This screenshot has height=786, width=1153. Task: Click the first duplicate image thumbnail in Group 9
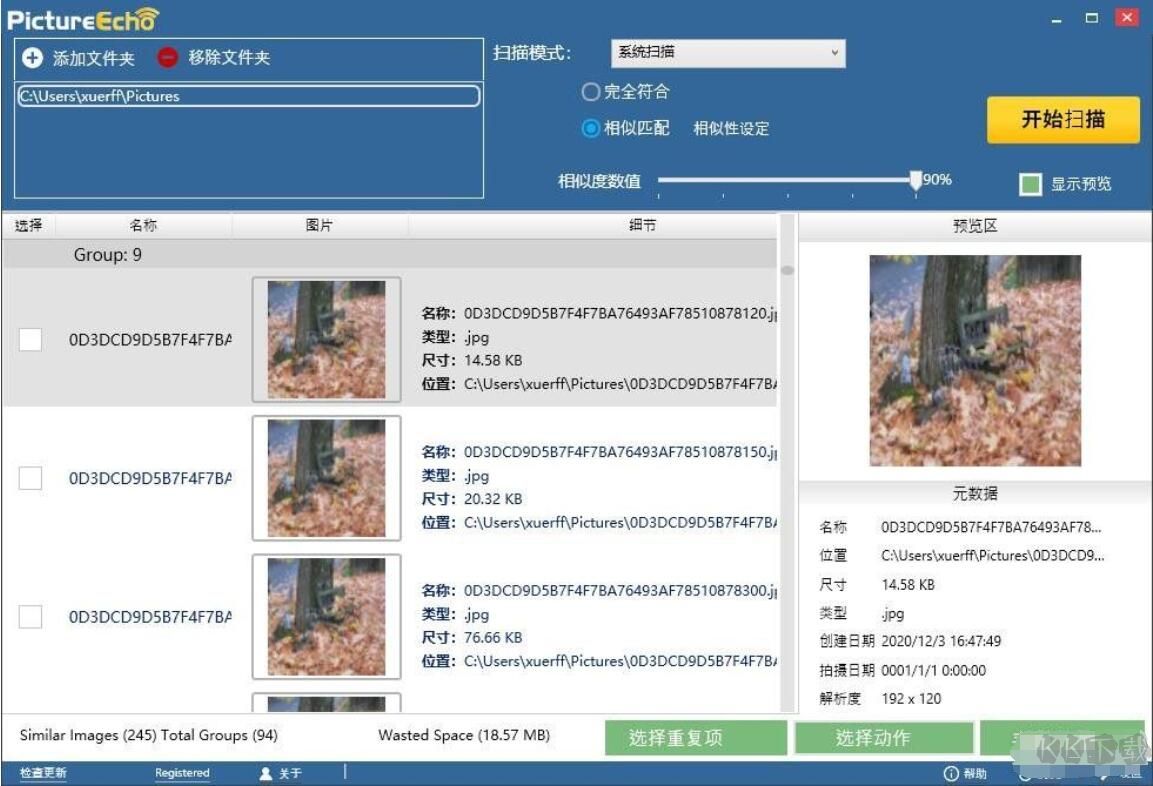point(326,338)
